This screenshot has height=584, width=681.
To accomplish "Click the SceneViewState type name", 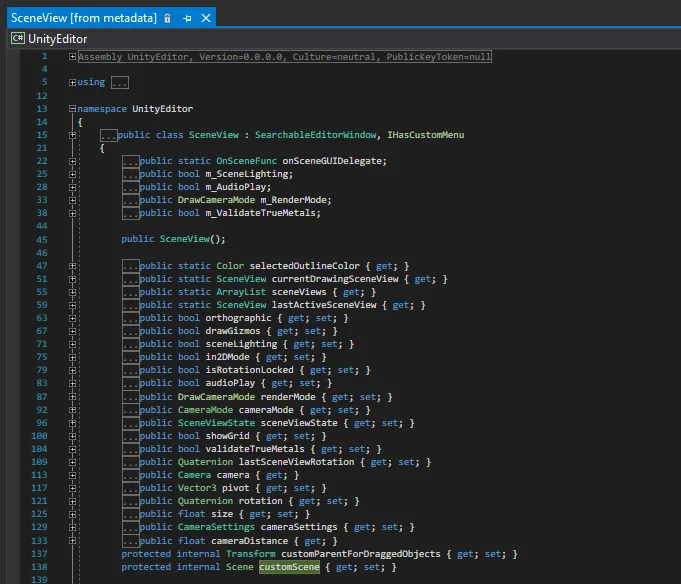I will pos(216,423).
